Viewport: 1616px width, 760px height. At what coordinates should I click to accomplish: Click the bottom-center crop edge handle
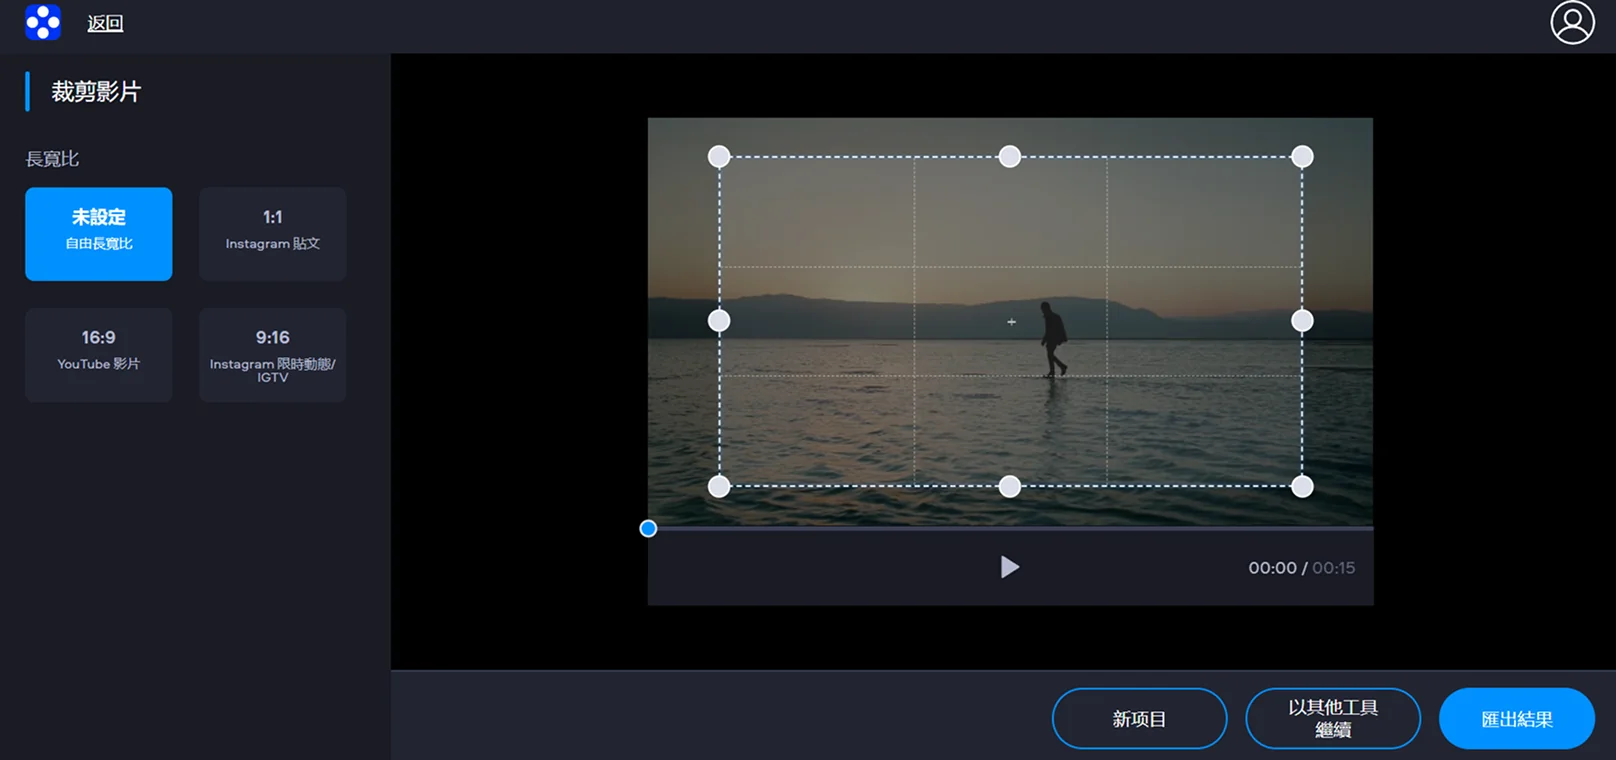click(1010, 487)
